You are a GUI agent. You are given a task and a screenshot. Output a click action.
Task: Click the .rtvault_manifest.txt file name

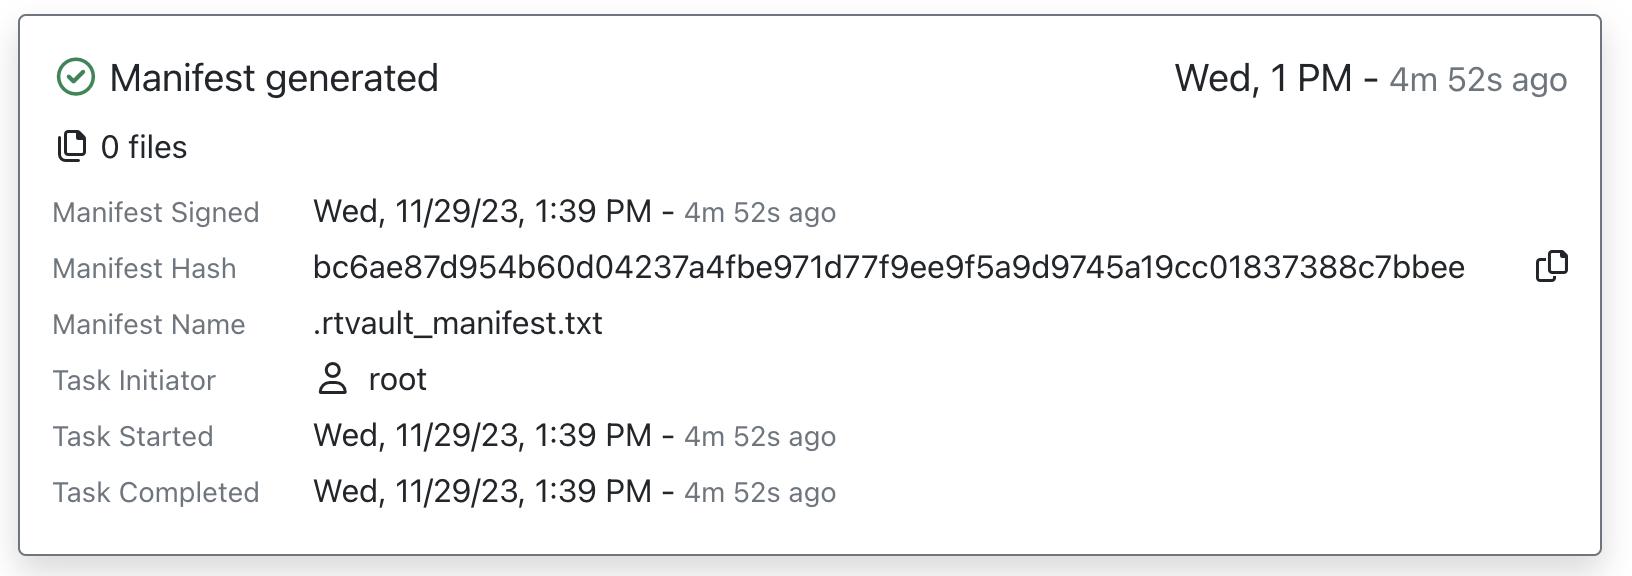[457, 323]
